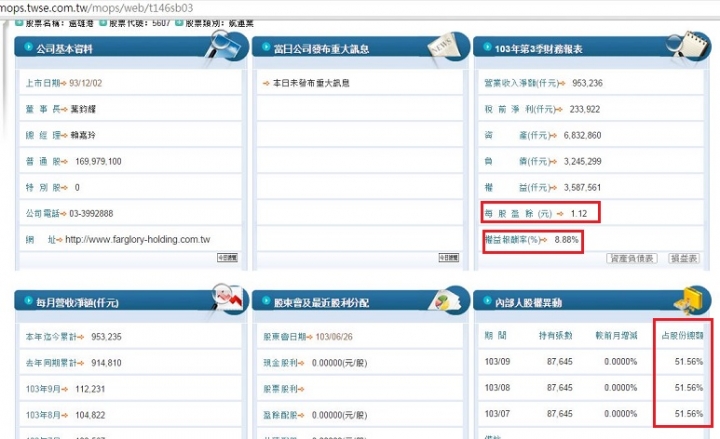The image size is (720, 439).
Task: Click round arrow bullet beside 當日公司發布重大訊息
Action: click(x=266, y=47)
